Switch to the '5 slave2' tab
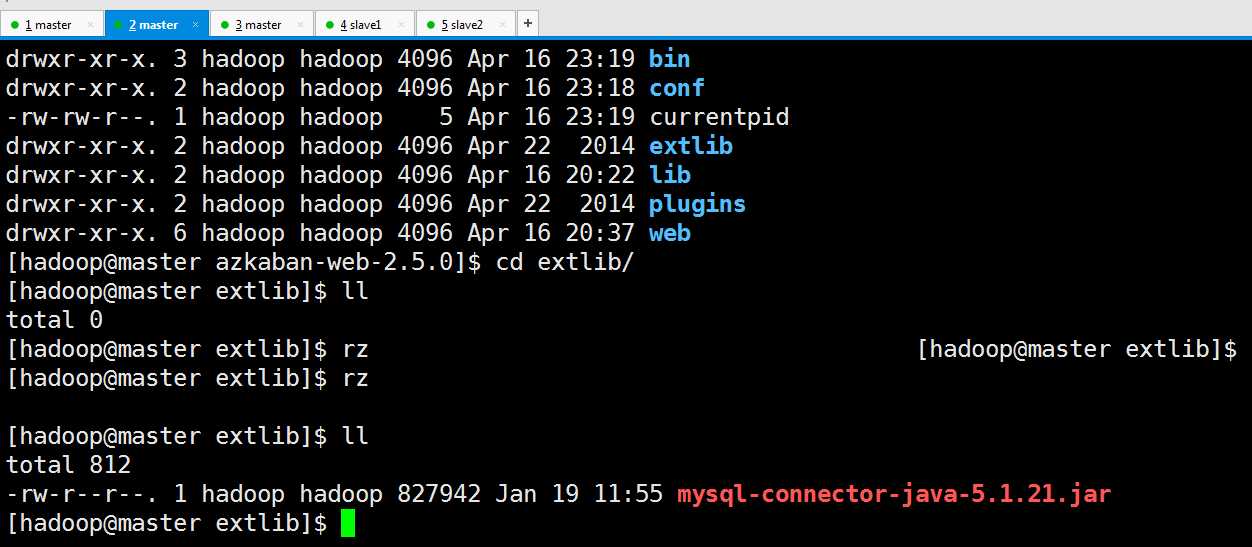The image size is (1252, 547). point(465,24)
